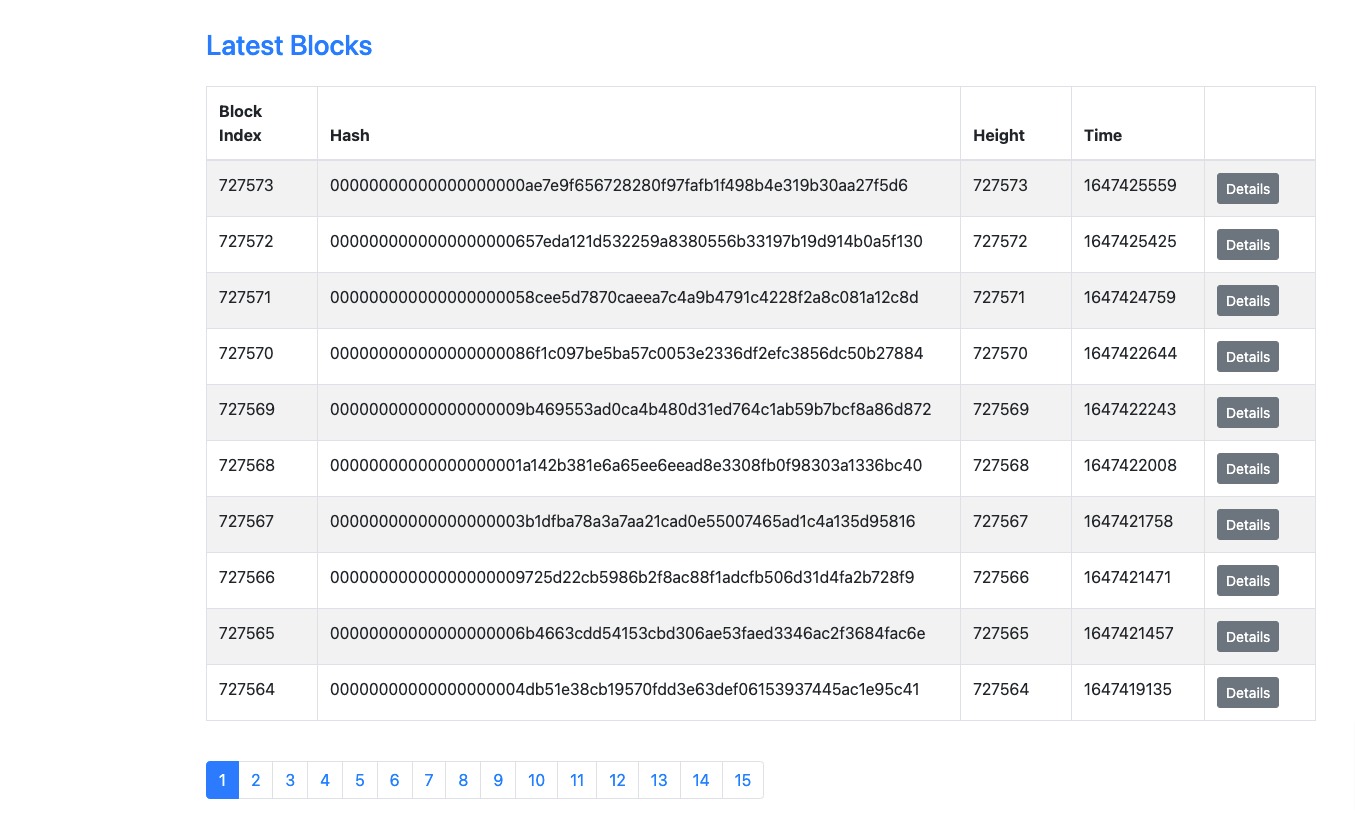Click the Latest Blocks heading link
The width and height of the screenshot is (1355, 829).
point(289,46)
